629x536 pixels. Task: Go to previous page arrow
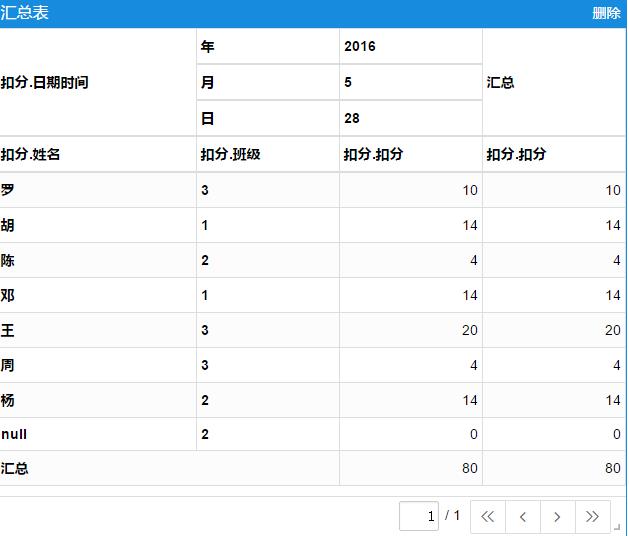(x=523, y=516)
